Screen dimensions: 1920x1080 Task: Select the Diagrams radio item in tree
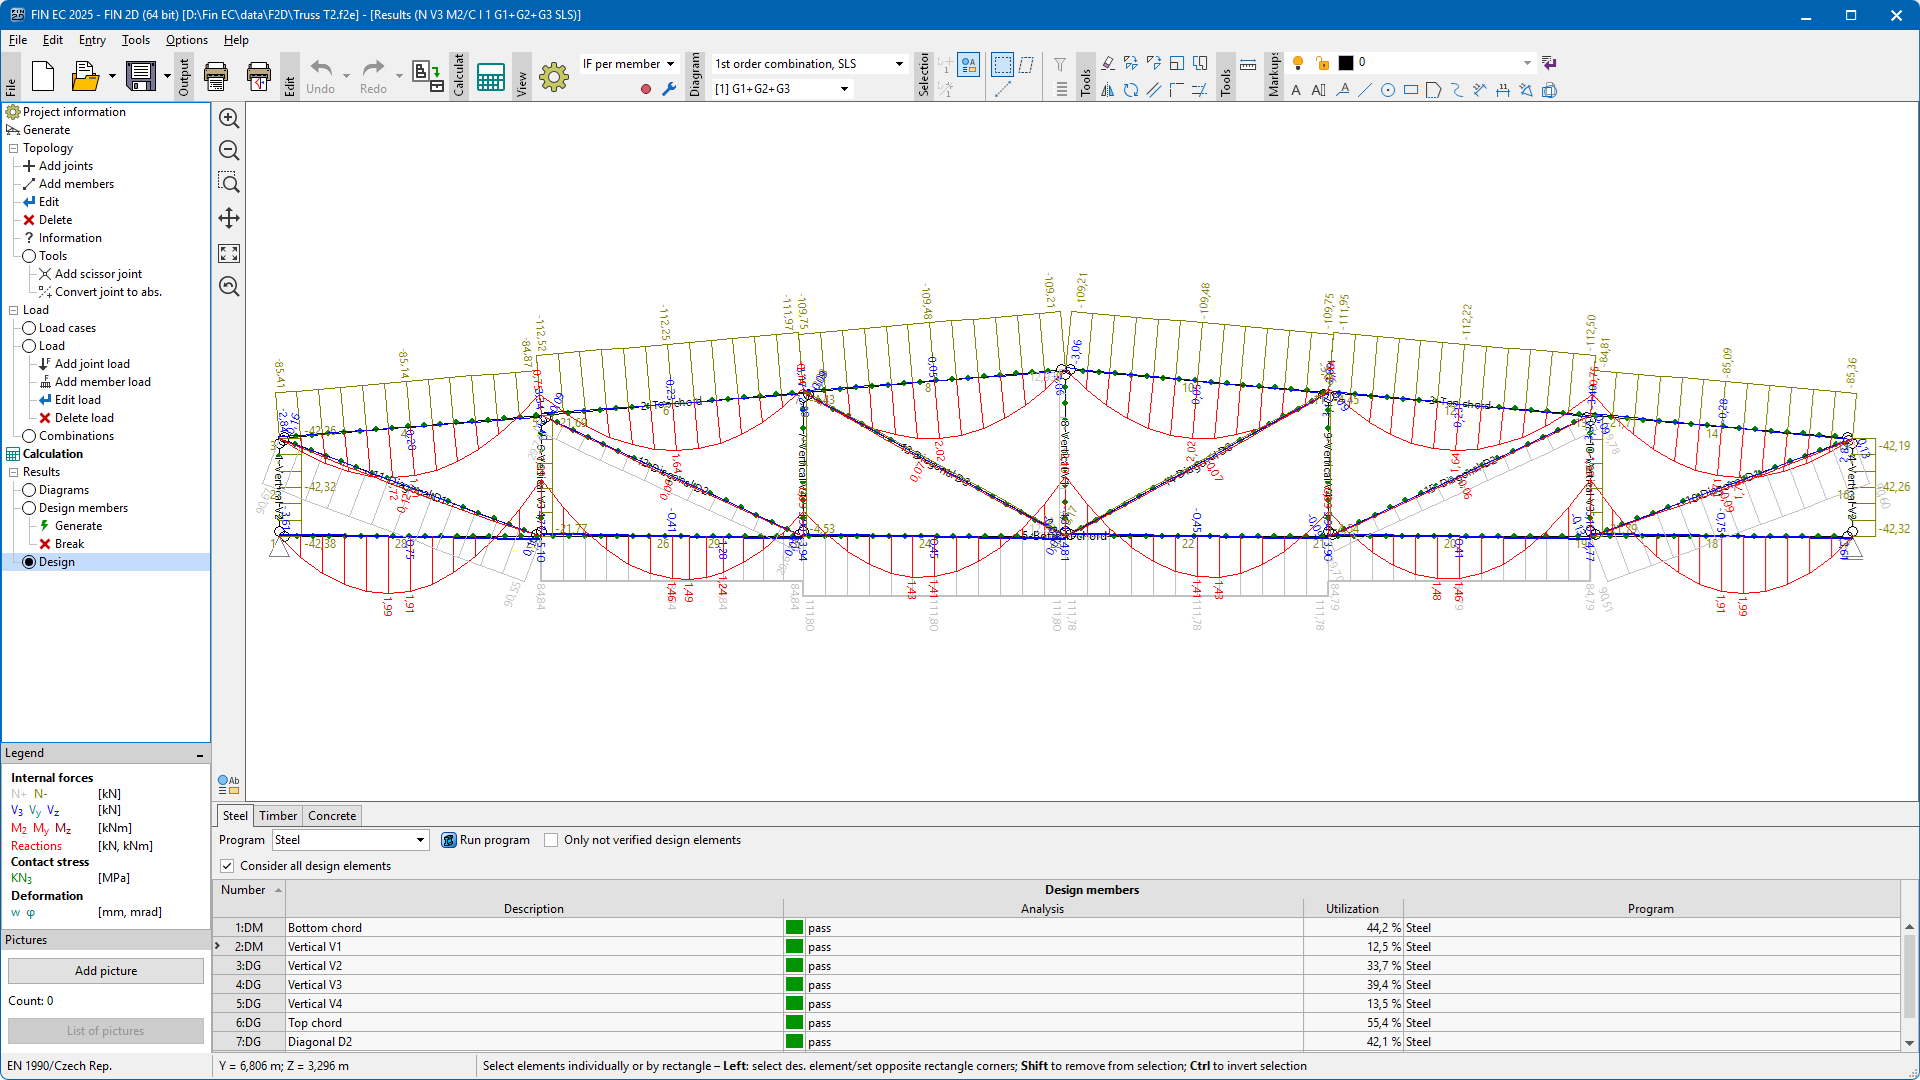click(29, 490)
